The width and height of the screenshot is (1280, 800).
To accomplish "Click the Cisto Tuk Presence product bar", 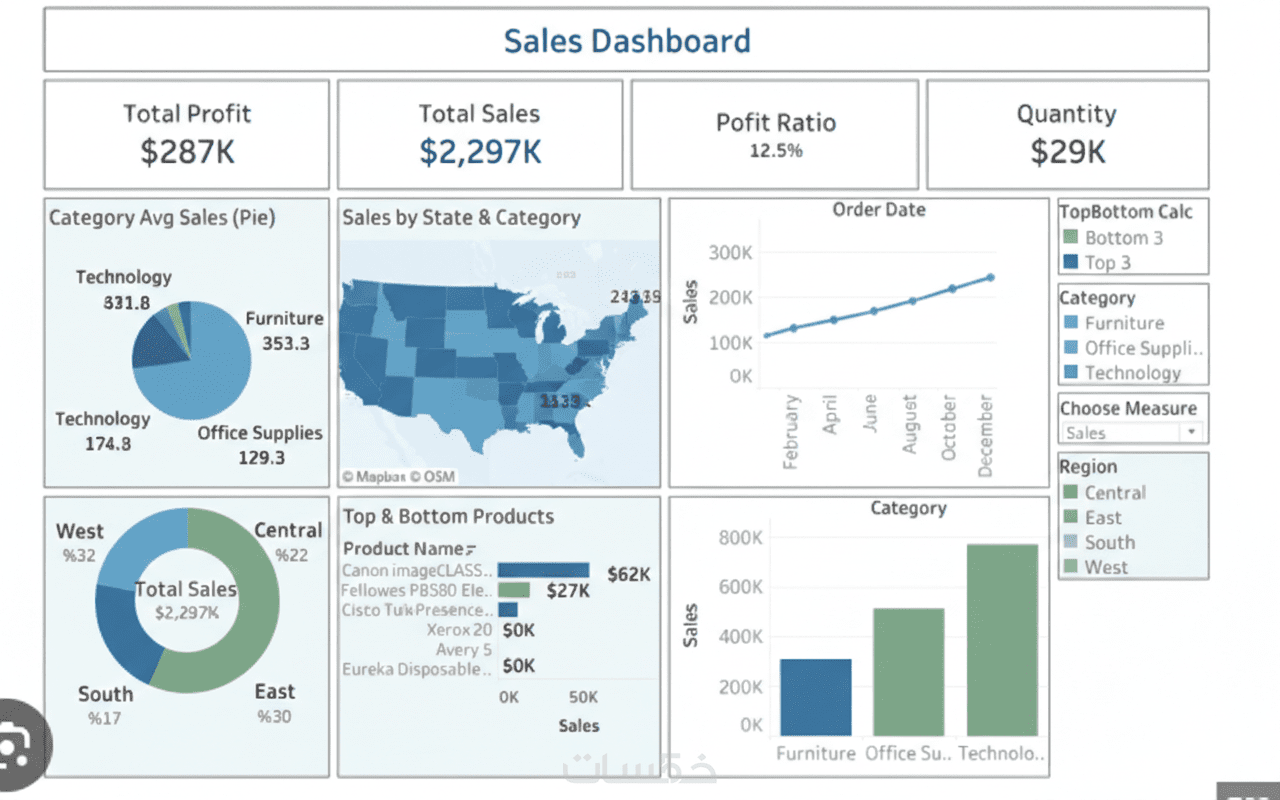I will point(507,609).
